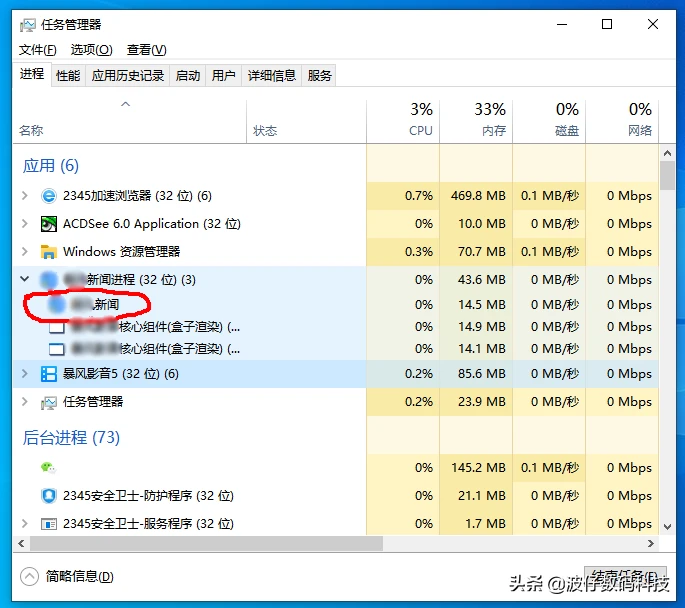This screenshot has height=608, width=685.
Task: Sort by 内存 usage column
Action: (x=476, y=121)
